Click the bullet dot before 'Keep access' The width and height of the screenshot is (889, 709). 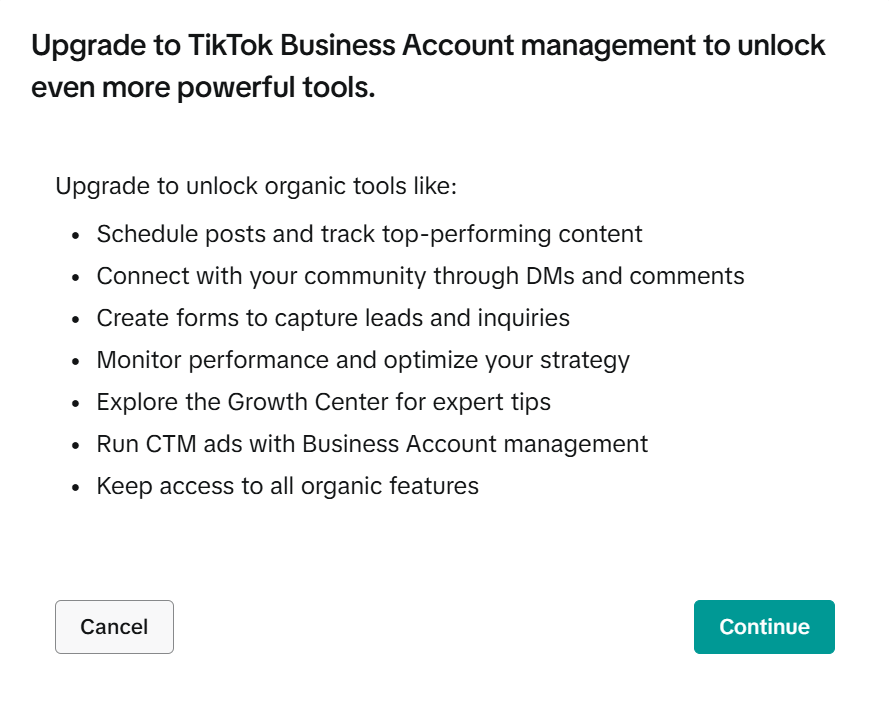(76, 488)
